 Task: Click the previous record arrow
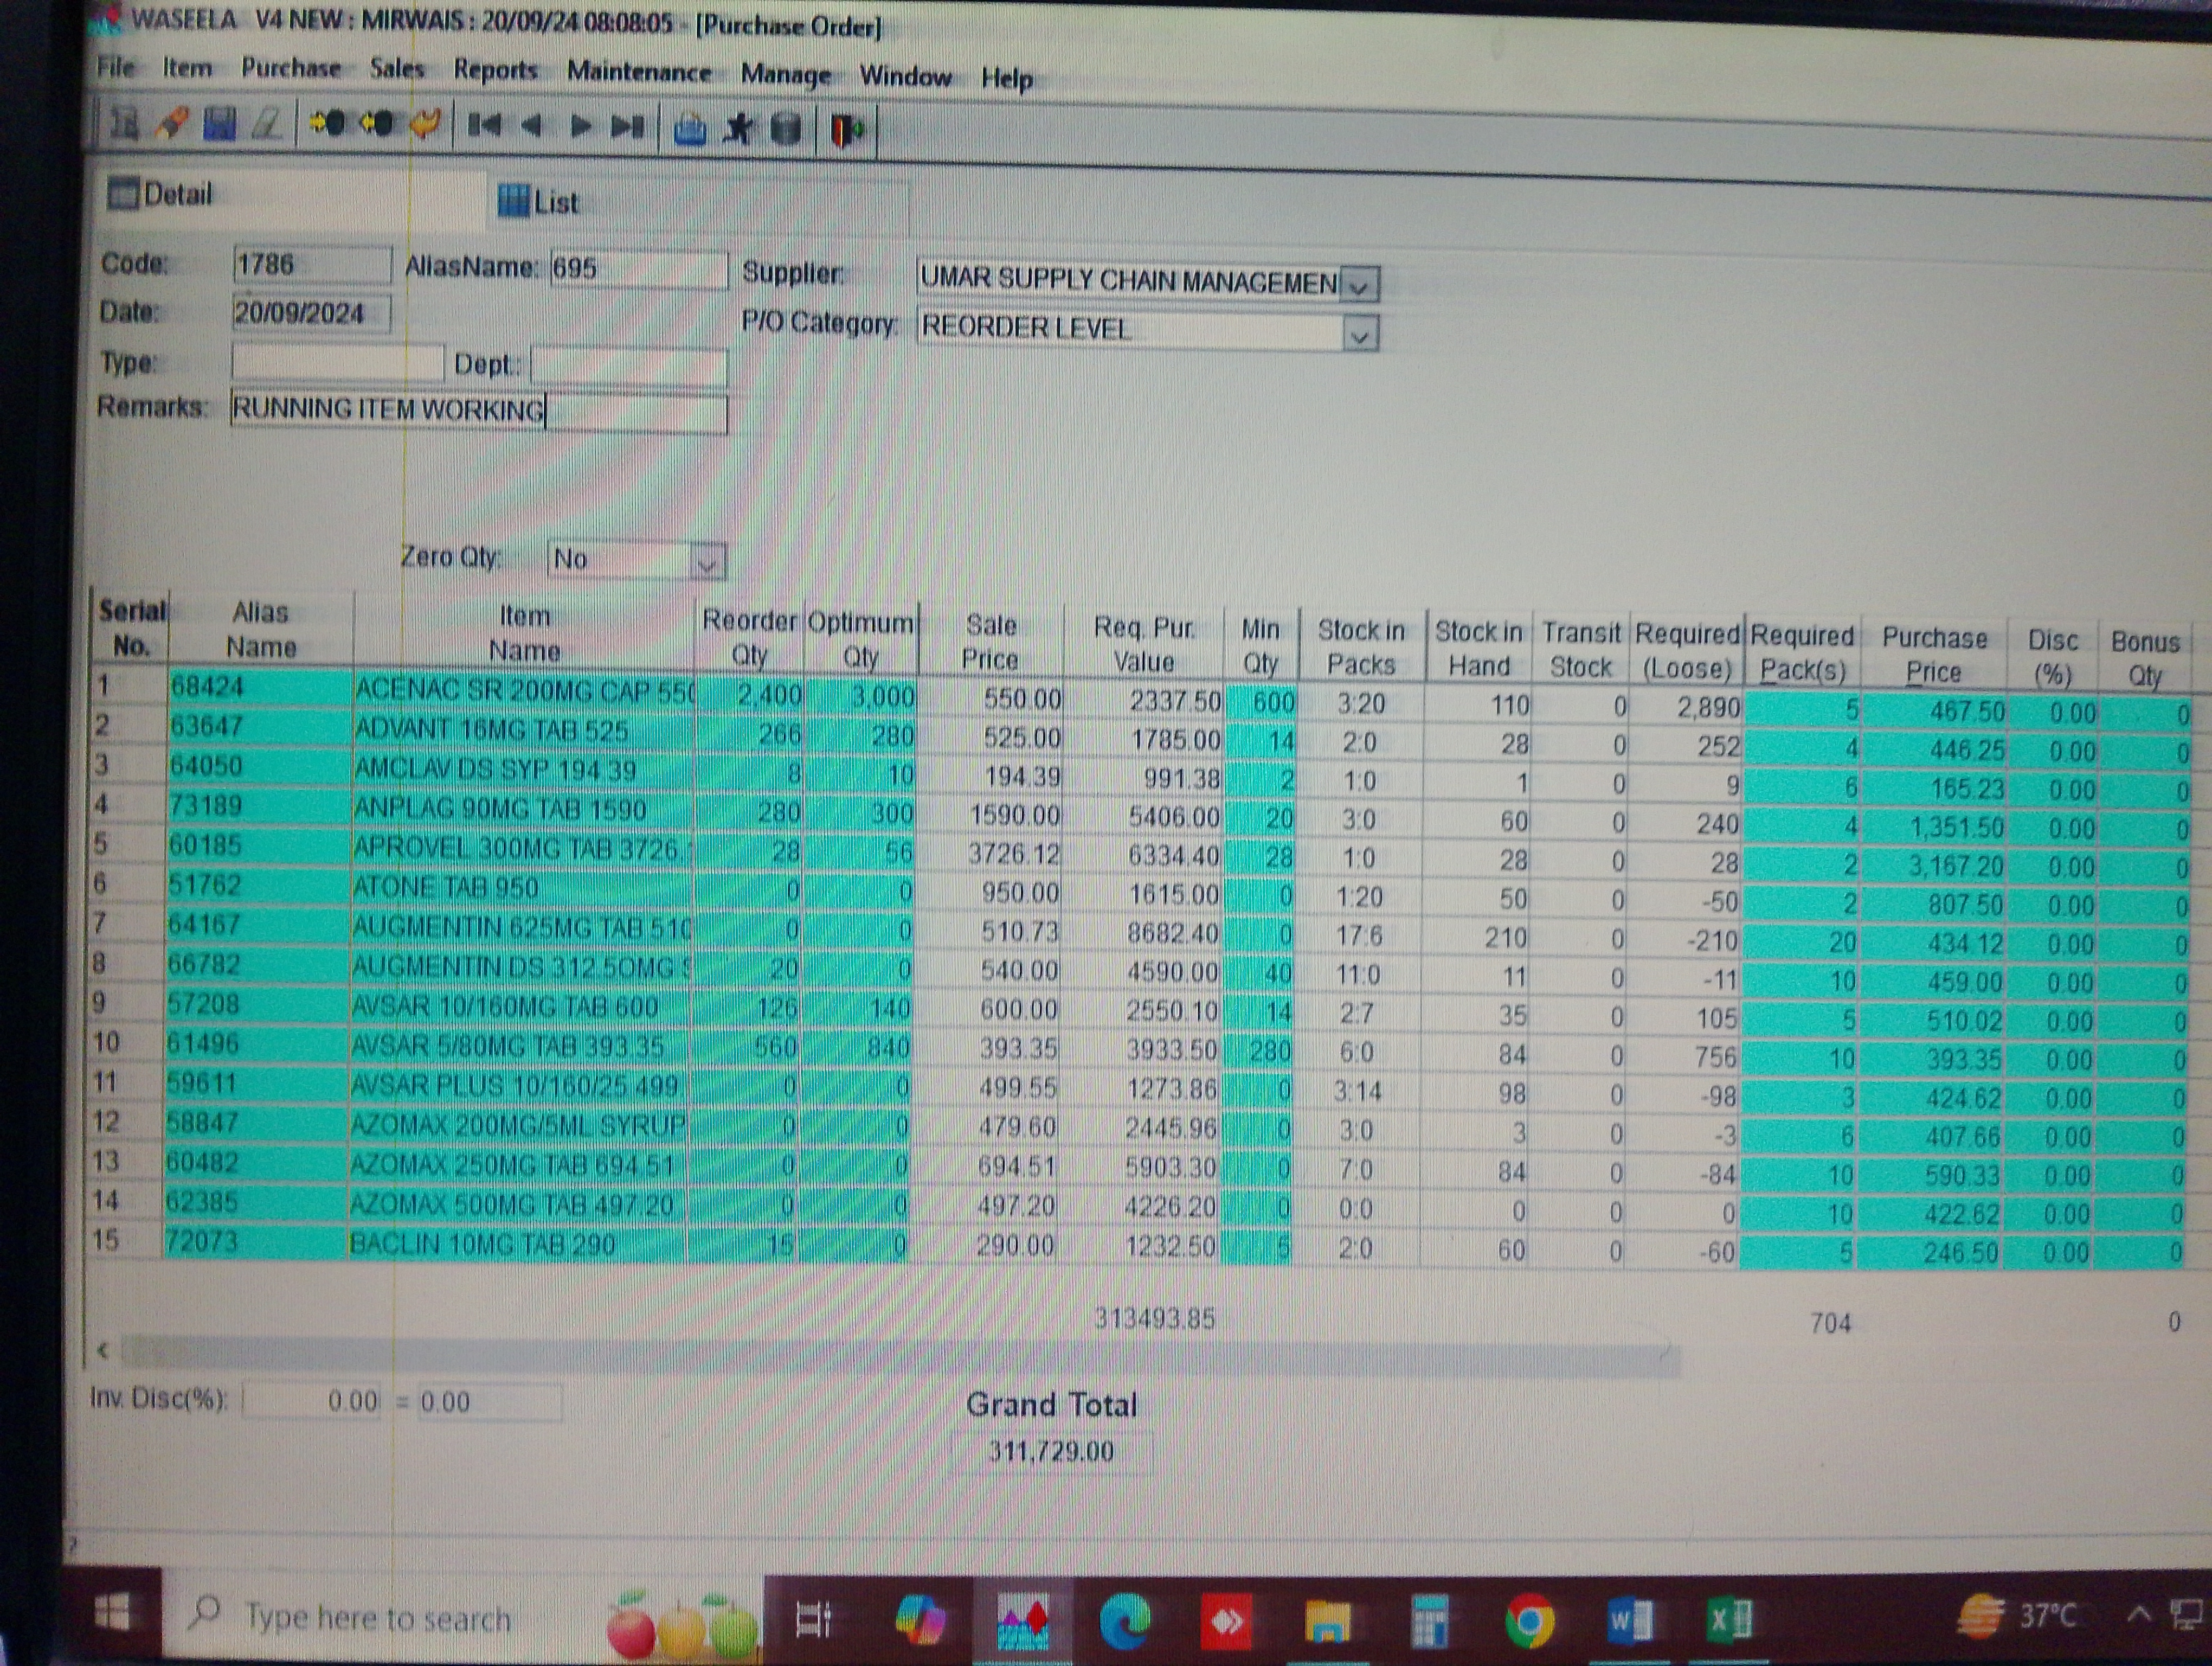tap(532, 126)
